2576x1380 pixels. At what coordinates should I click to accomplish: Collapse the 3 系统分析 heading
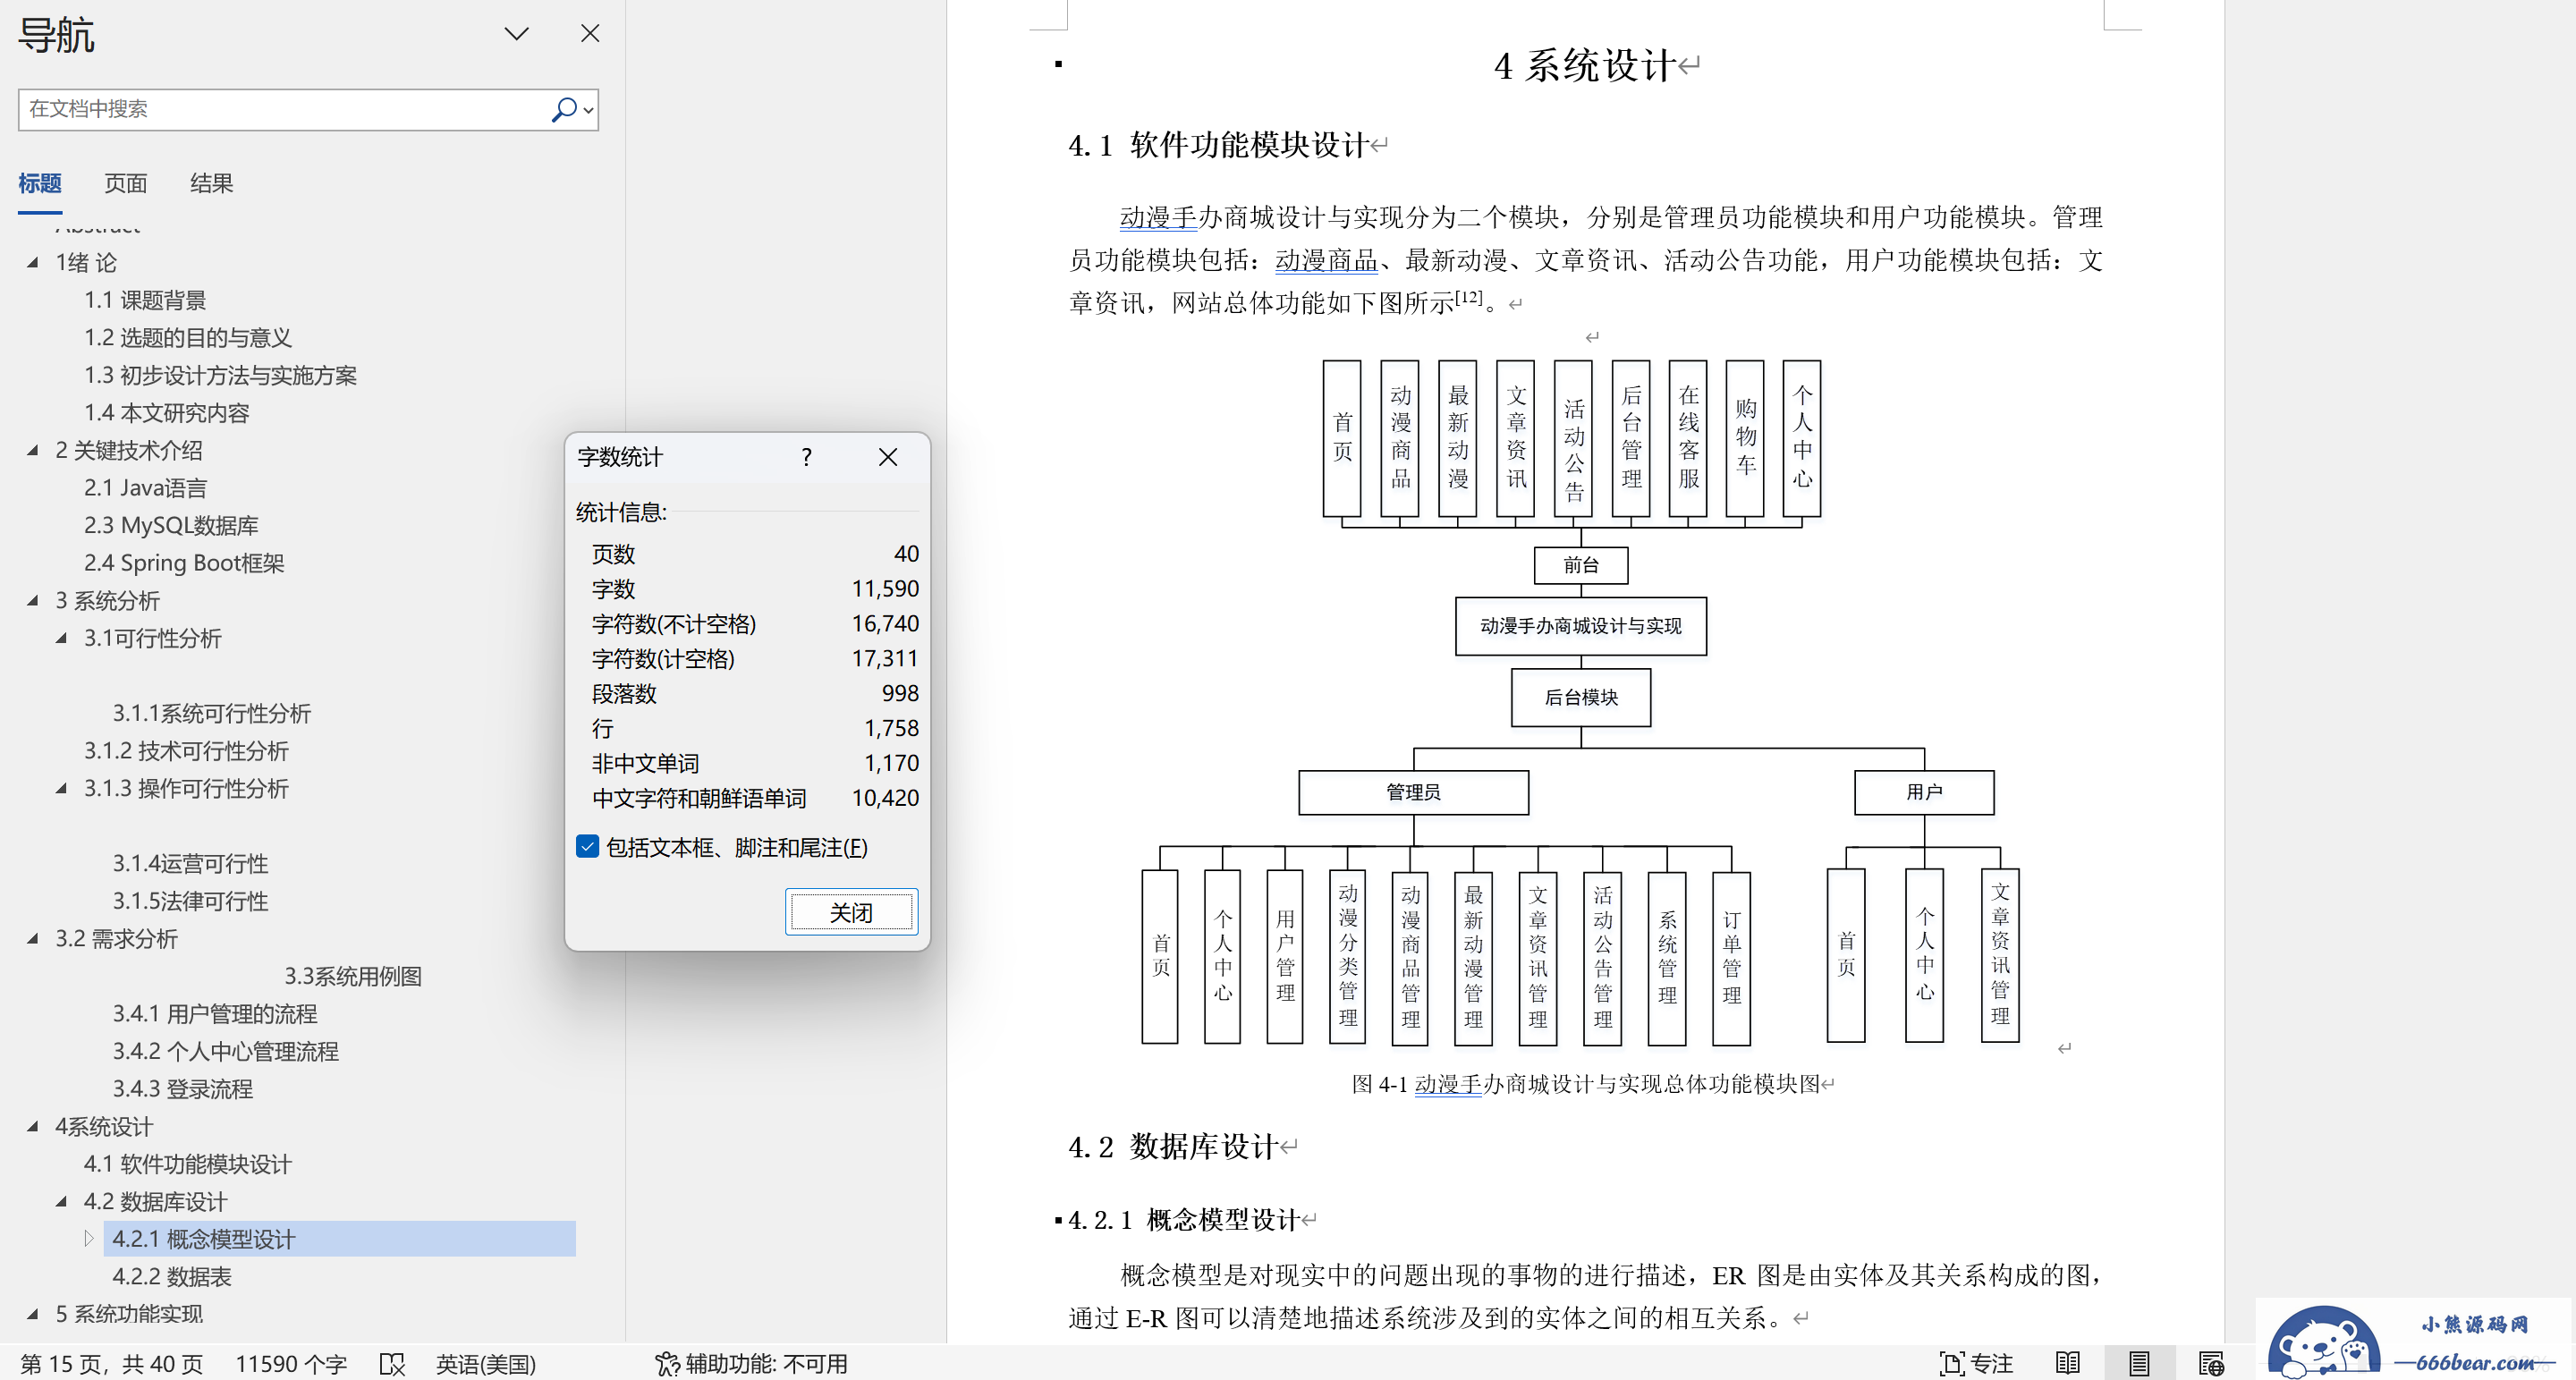(32, 600)
